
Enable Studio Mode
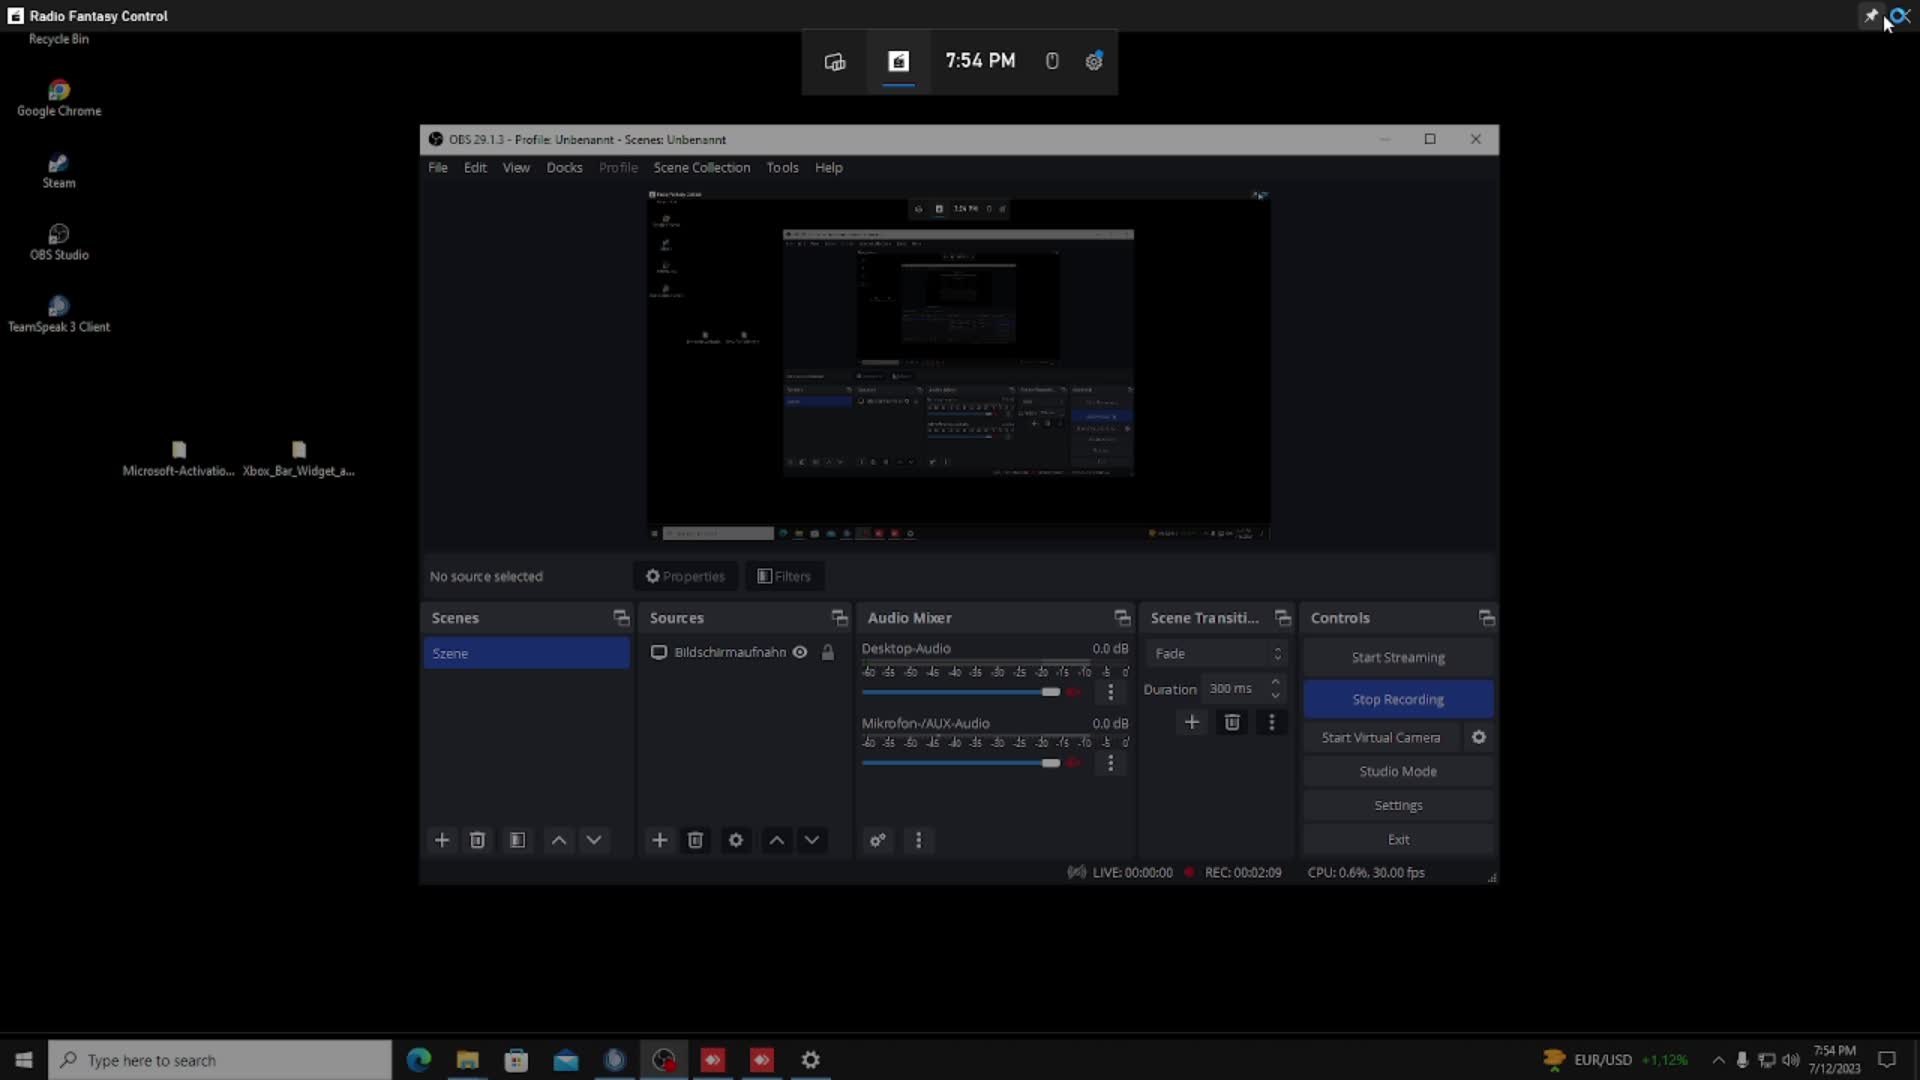[1398, 771]
